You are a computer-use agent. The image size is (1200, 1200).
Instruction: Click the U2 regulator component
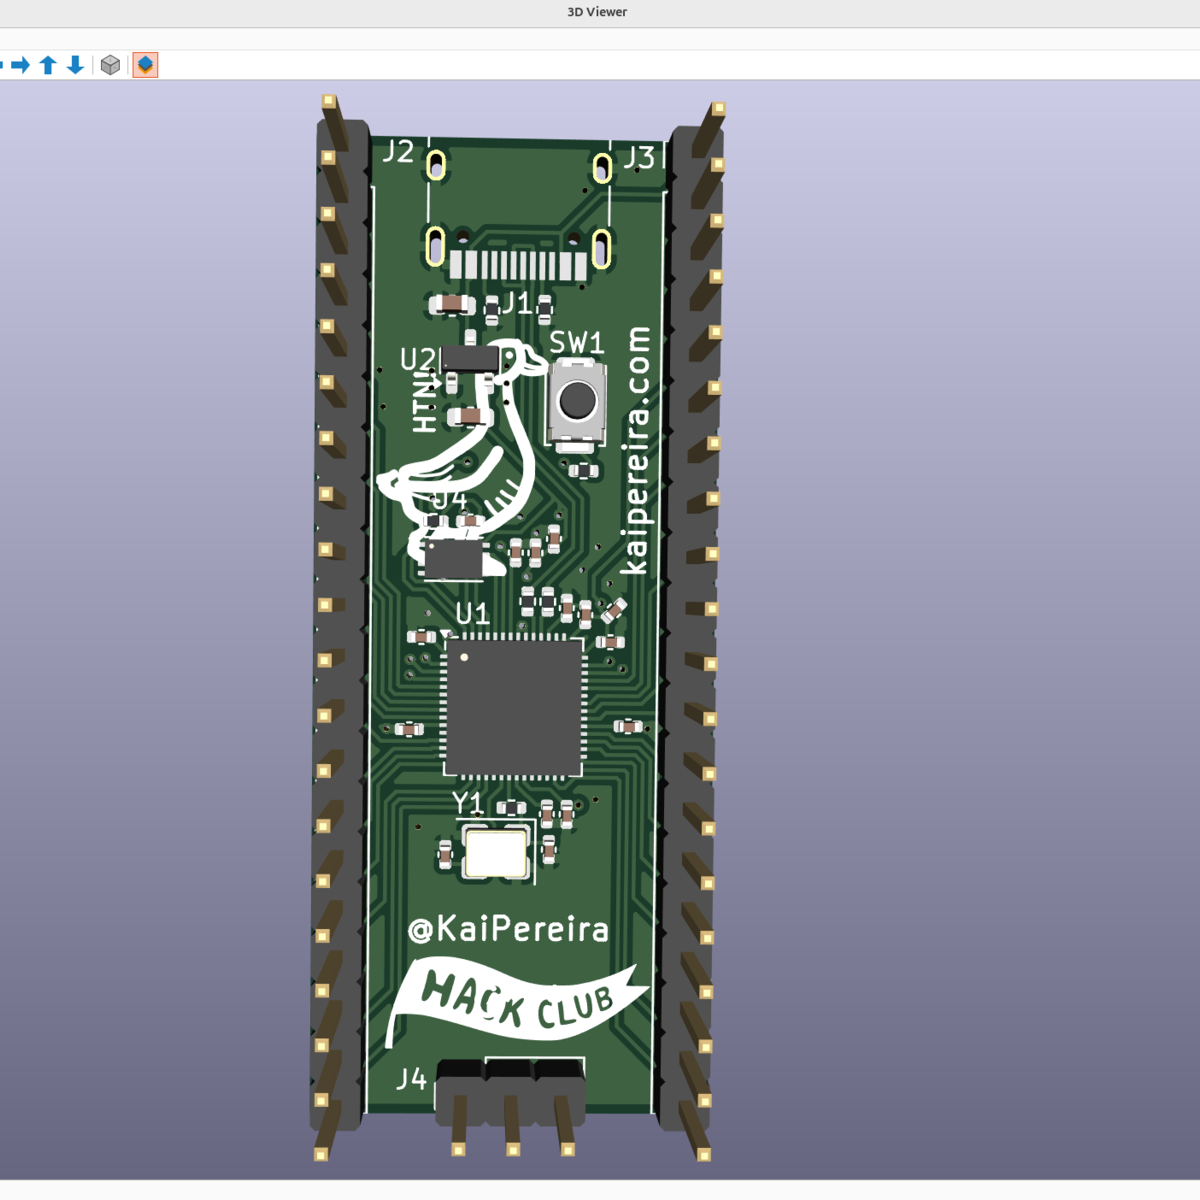click(469, 358)
